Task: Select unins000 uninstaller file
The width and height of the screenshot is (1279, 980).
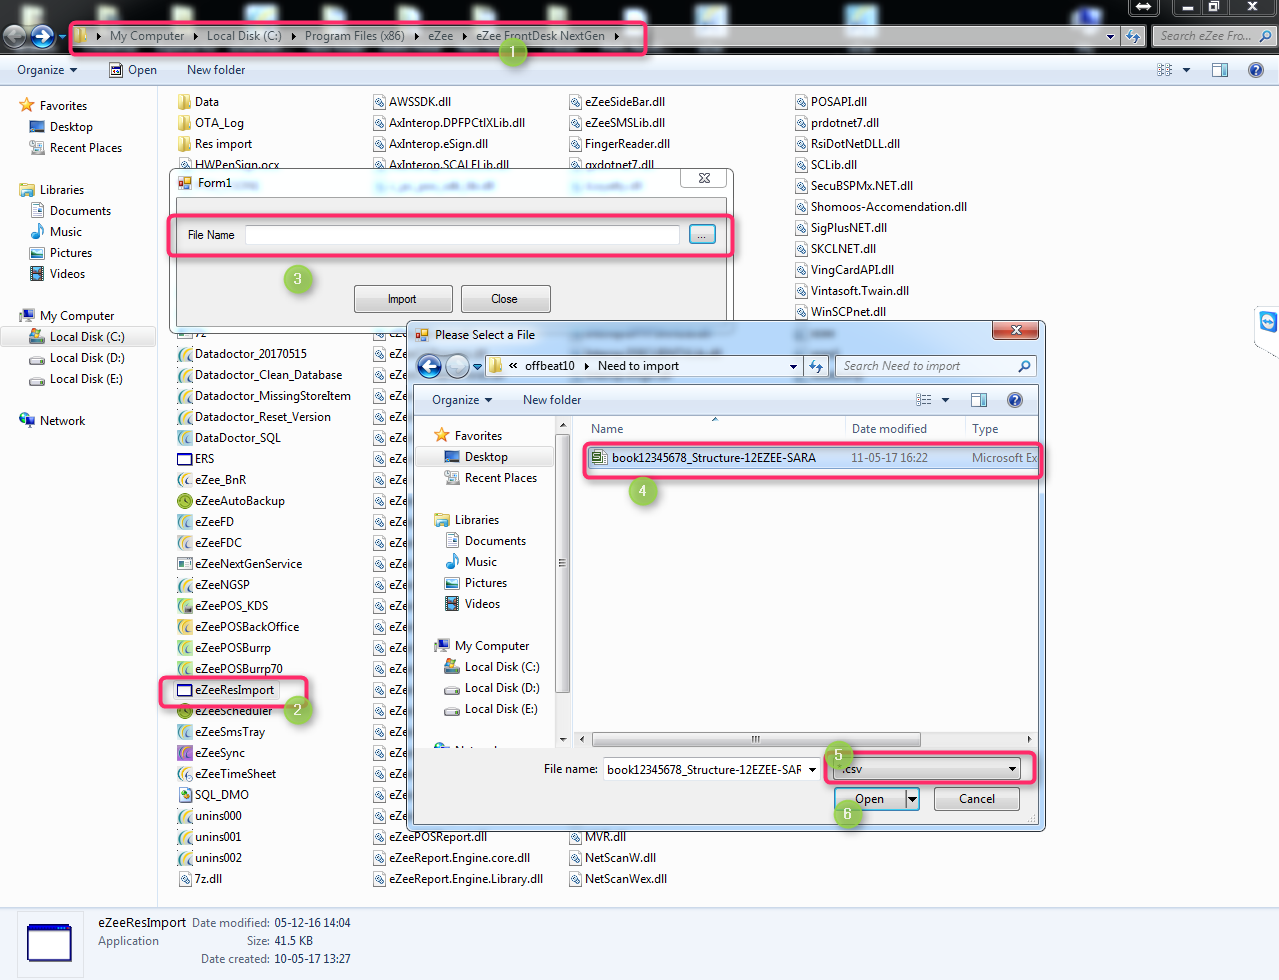Action: pos(209,816)
